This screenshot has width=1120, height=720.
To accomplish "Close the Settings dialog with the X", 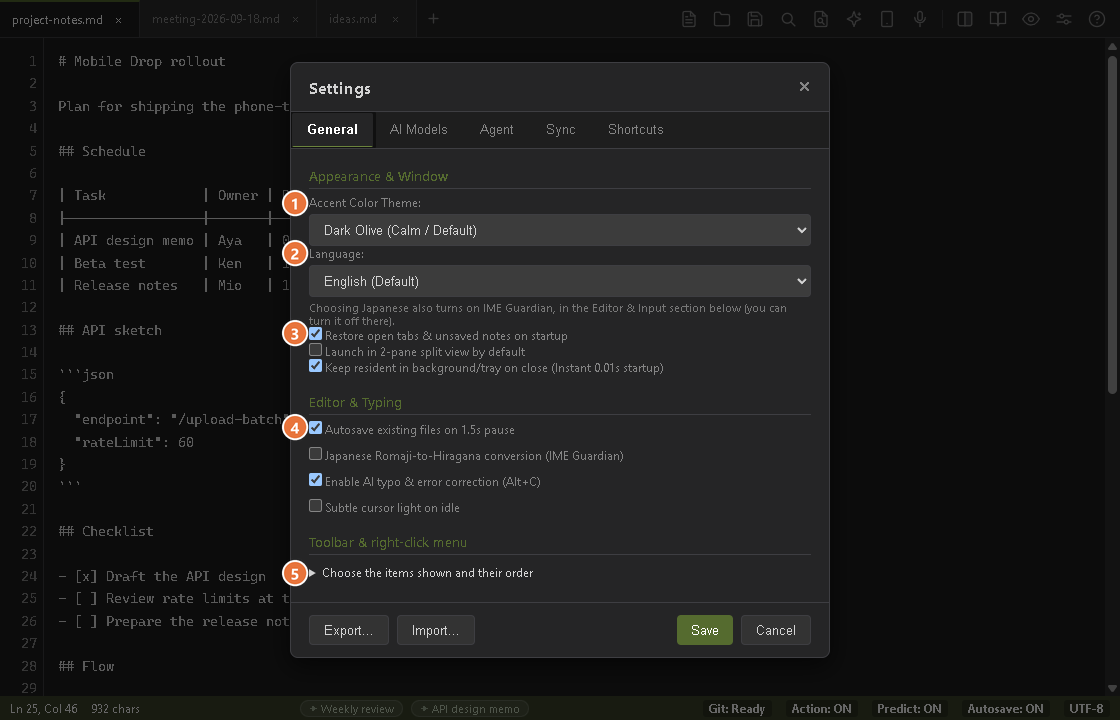I will pyautogui.click(x=804, y=86).
